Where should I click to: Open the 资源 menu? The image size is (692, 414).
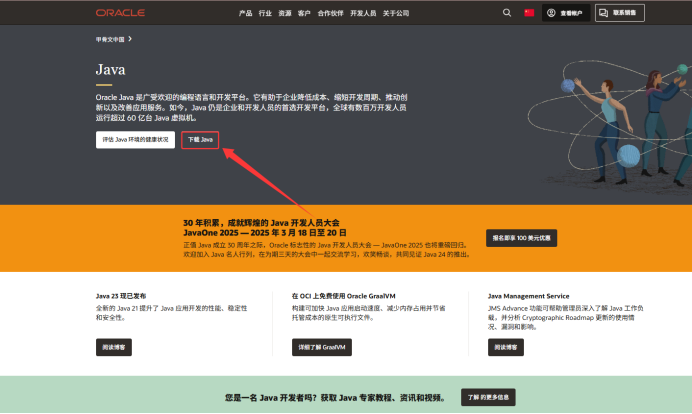285,13
